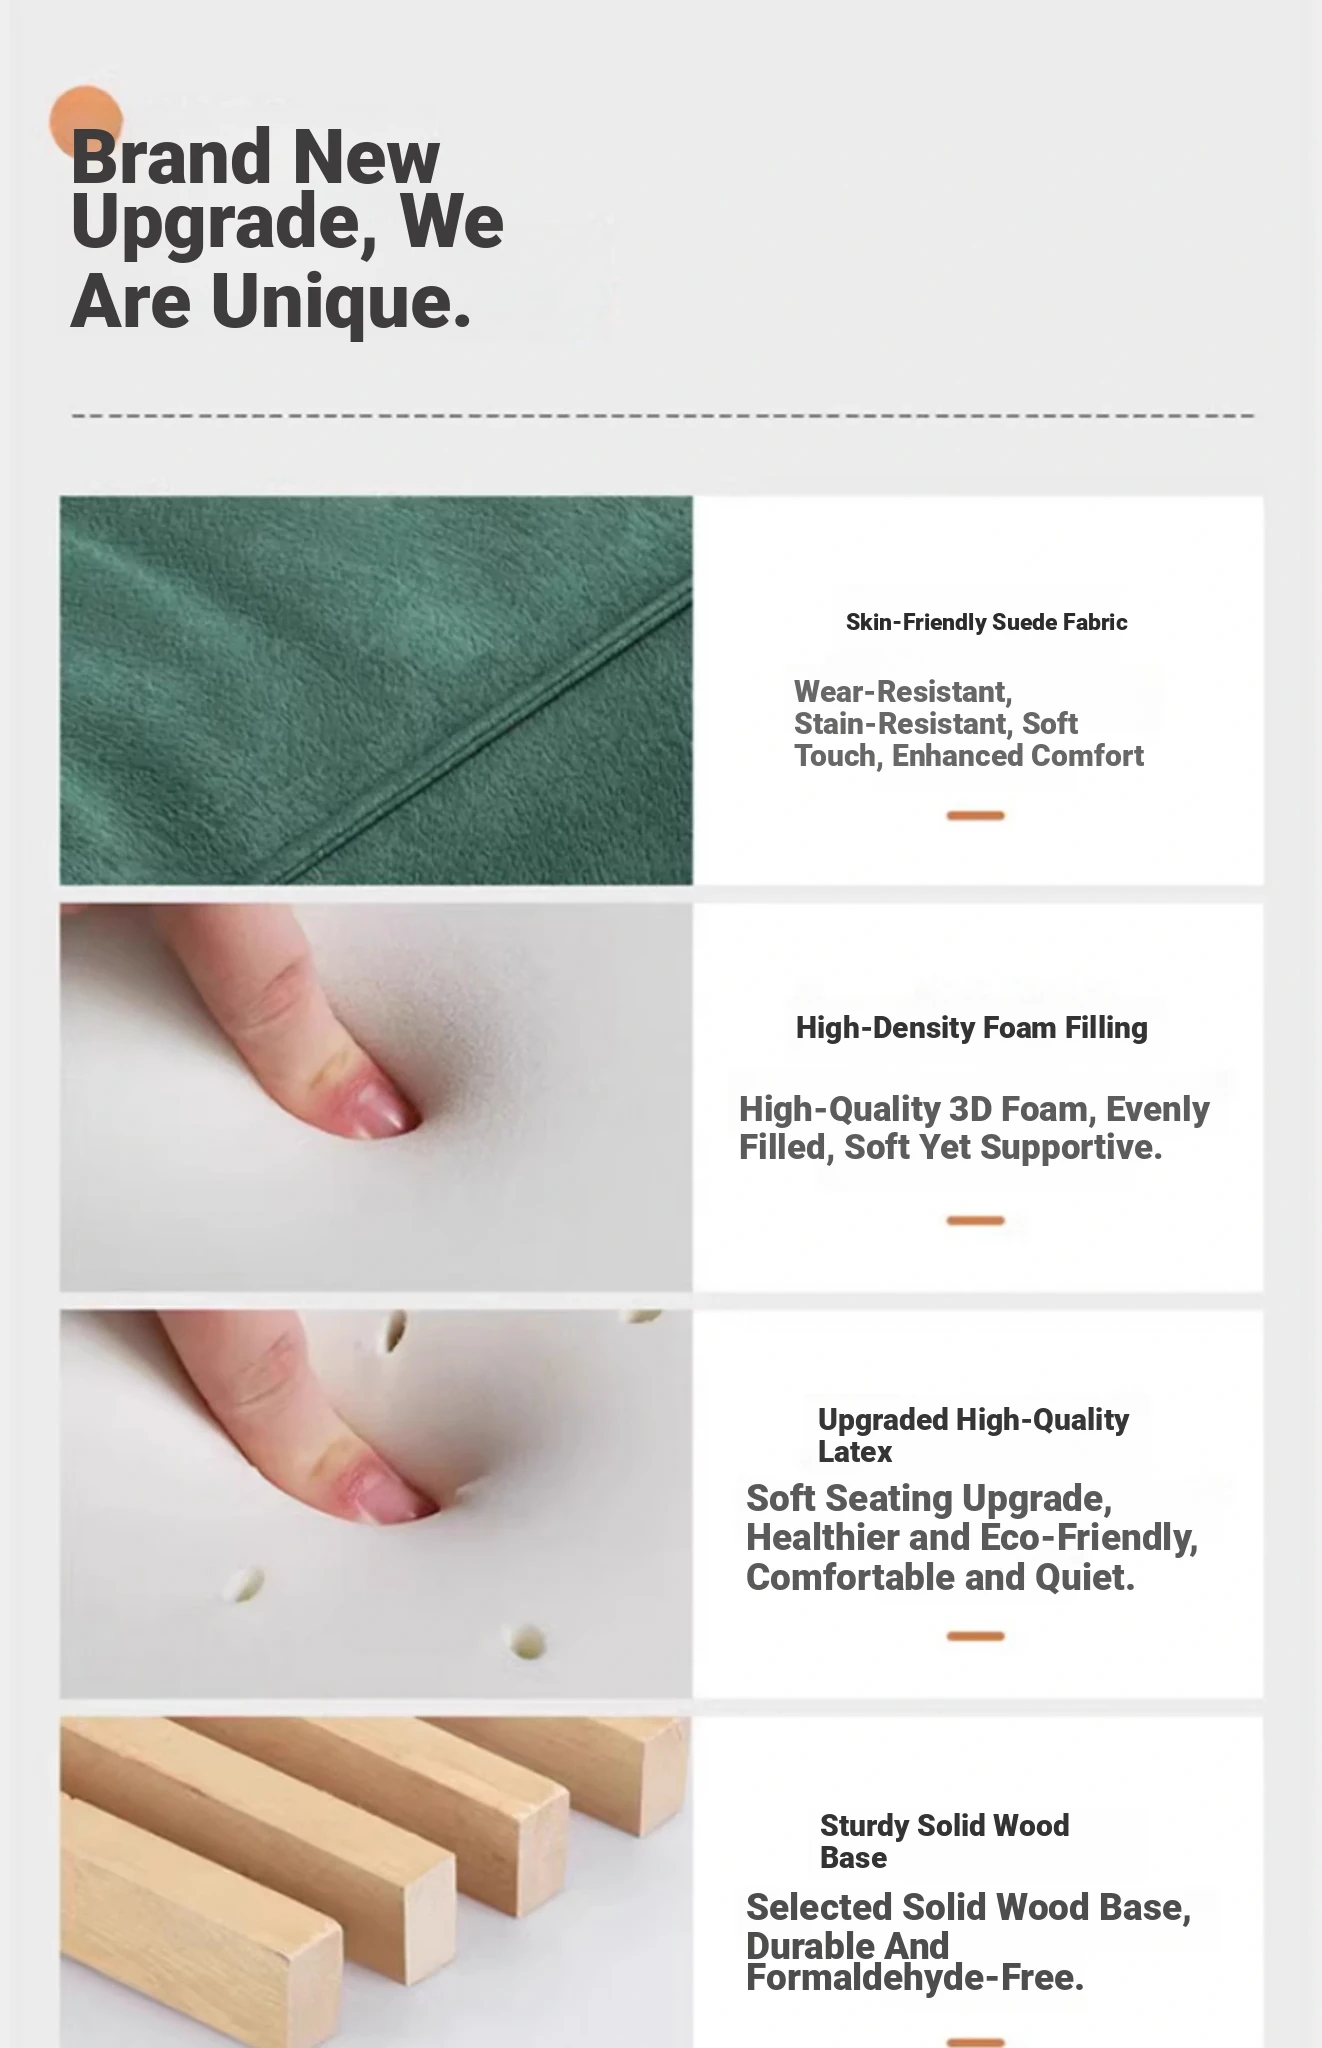
Task: Click the wooden slats base photo
Action: click(376, 1883)
